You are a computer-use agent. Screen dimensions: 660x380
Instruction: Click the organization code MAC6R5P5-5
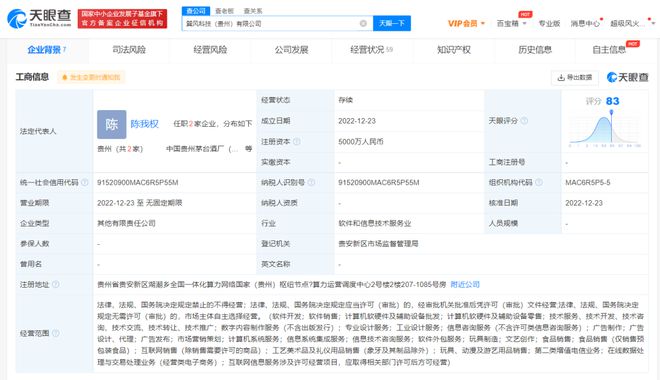tap(588, 182)
